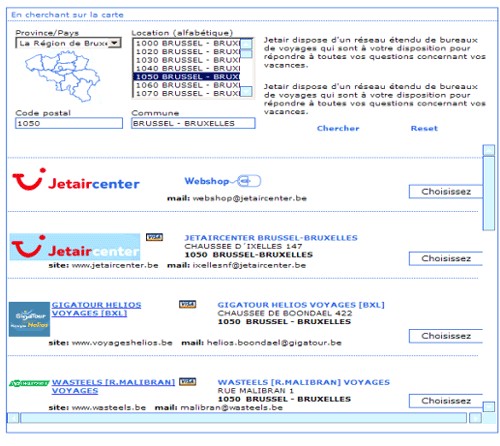Select 1040 BRUSSEL in location list

[x=187, y=68]
